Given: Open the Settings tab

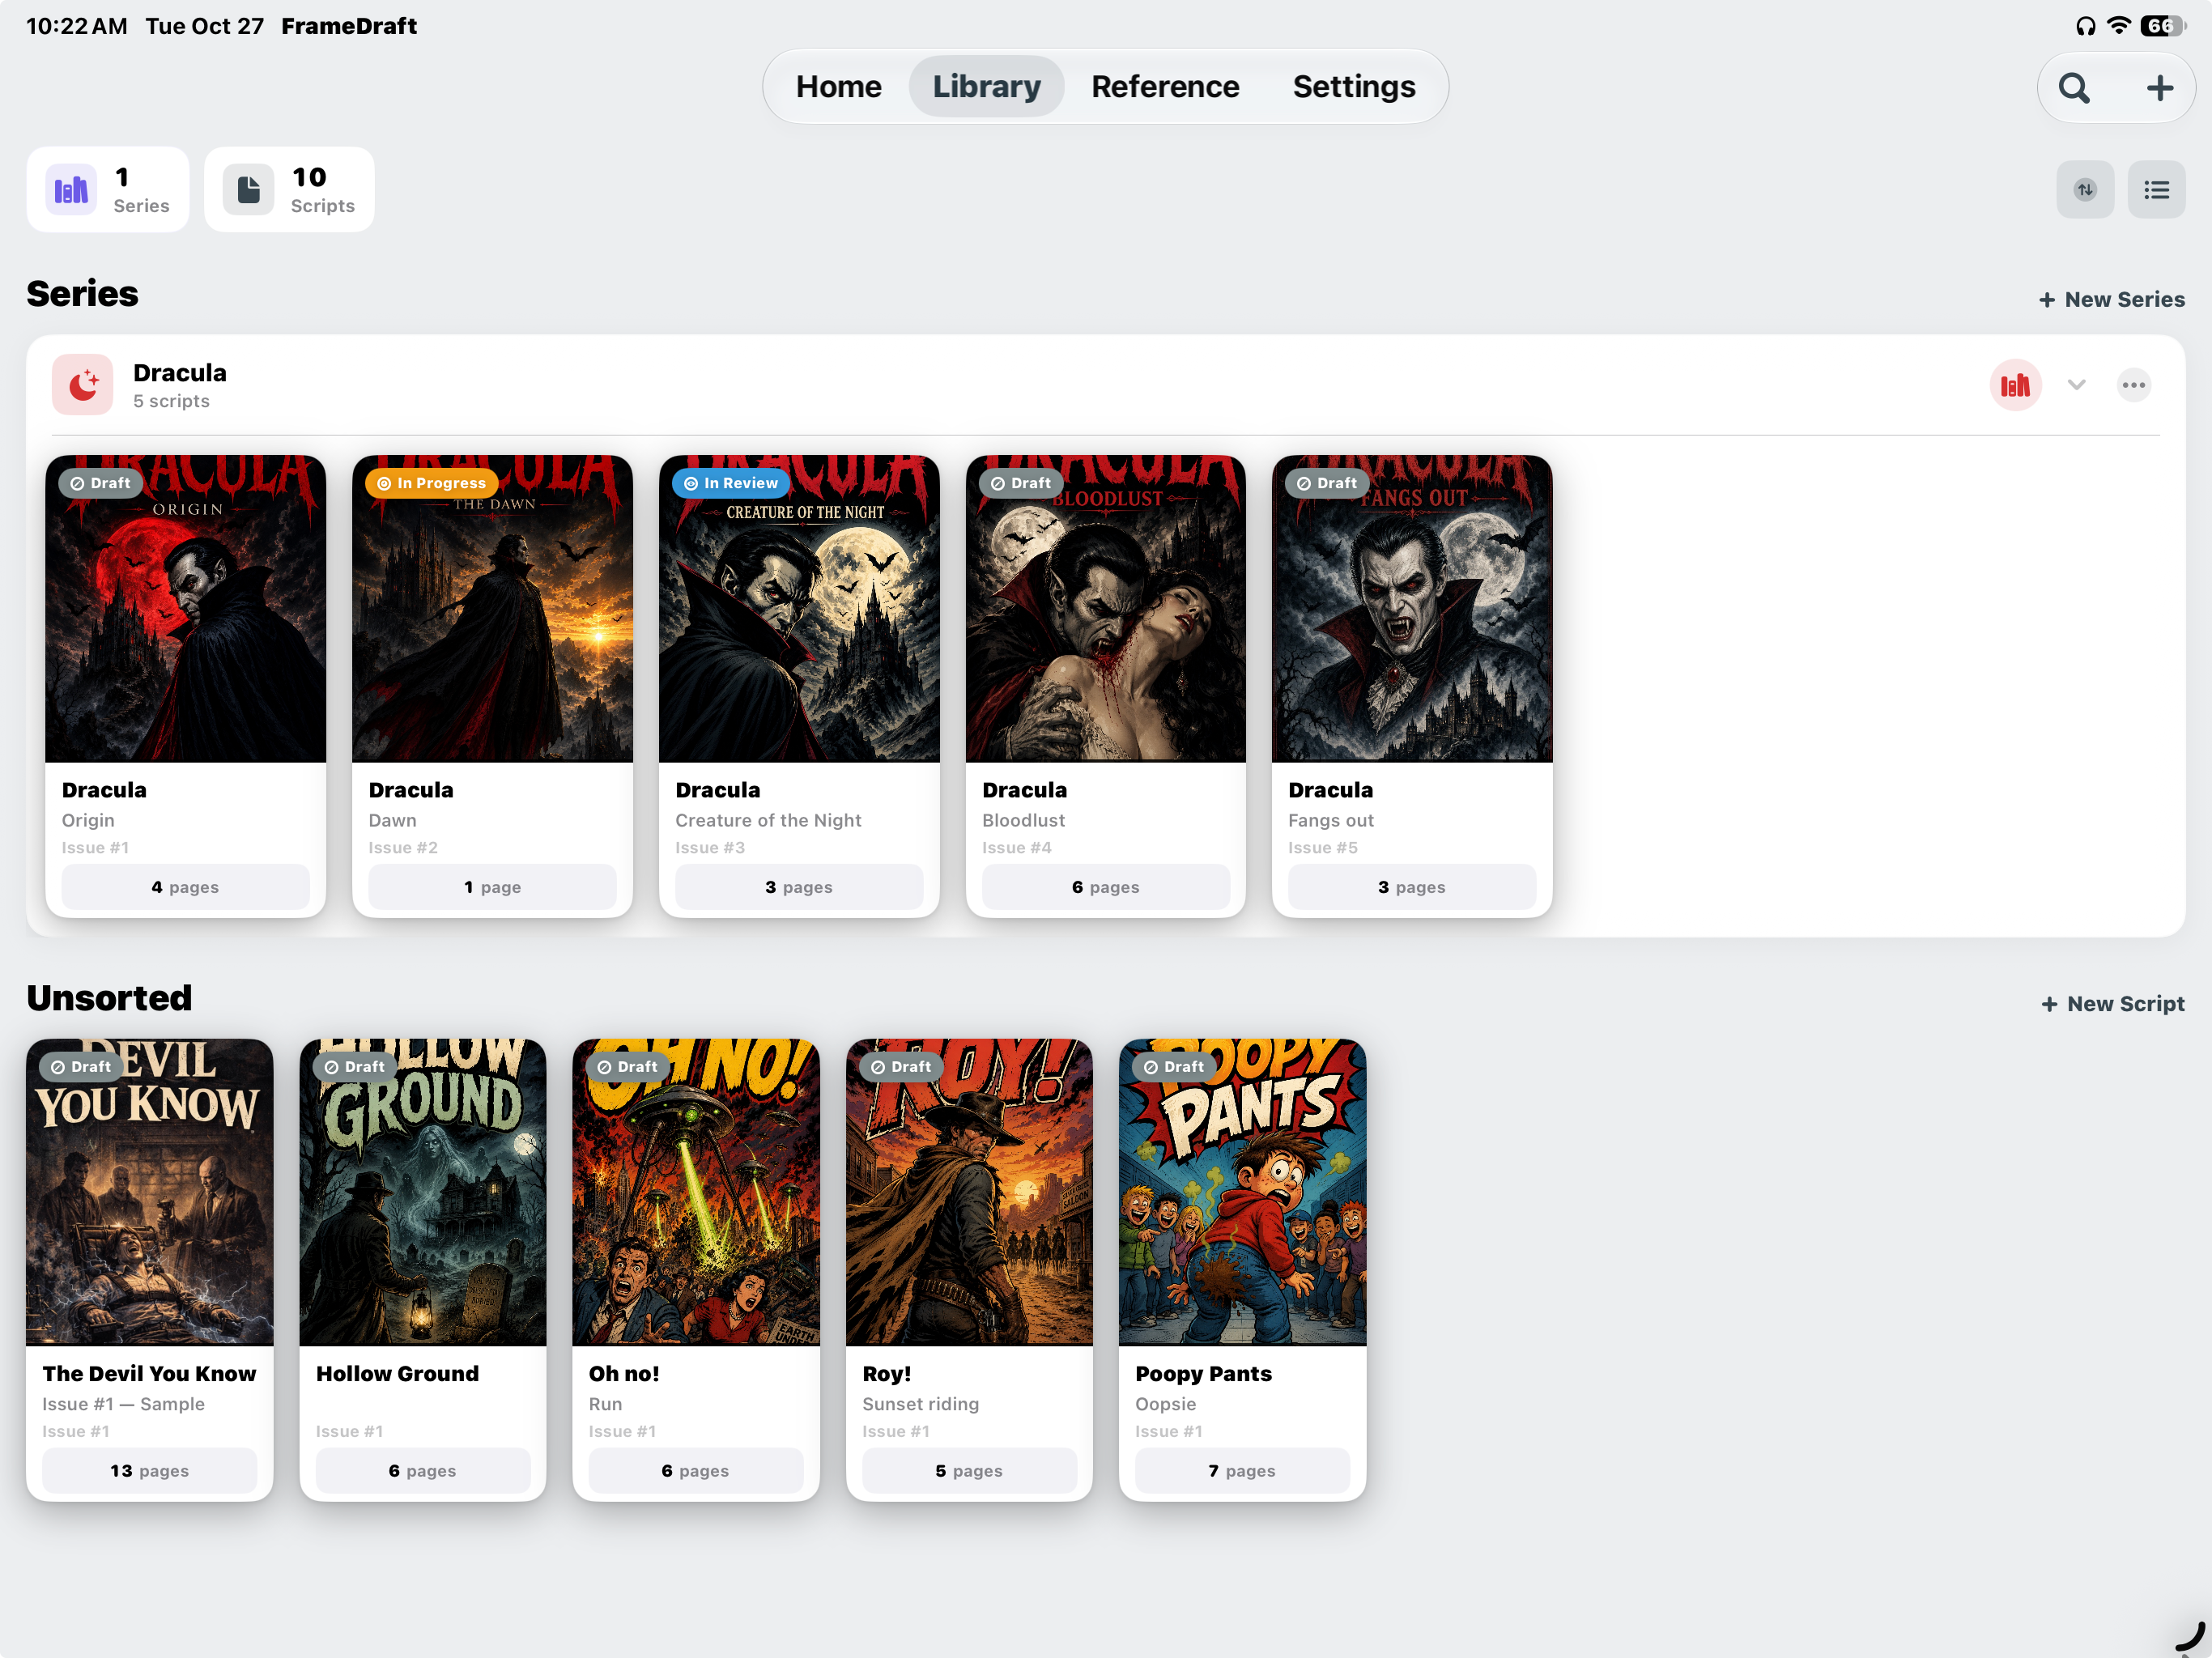Looking at the screenshot, I should [x=1353, y=87].
